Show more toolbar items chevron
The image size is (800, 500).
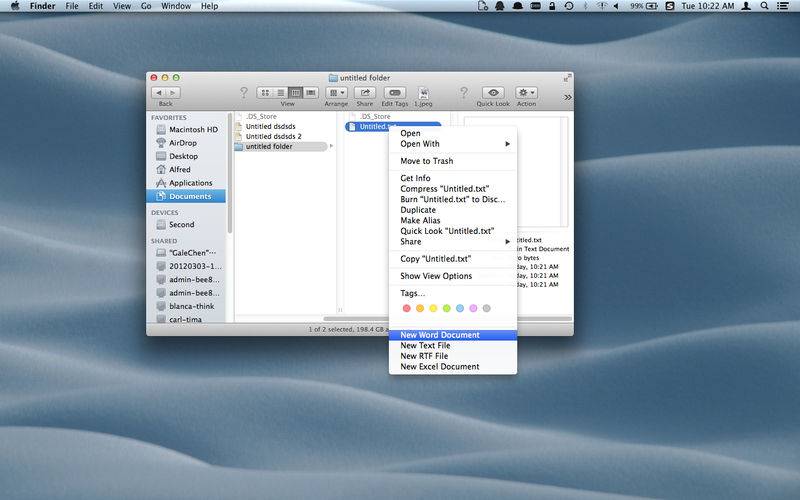click(568, 97)
